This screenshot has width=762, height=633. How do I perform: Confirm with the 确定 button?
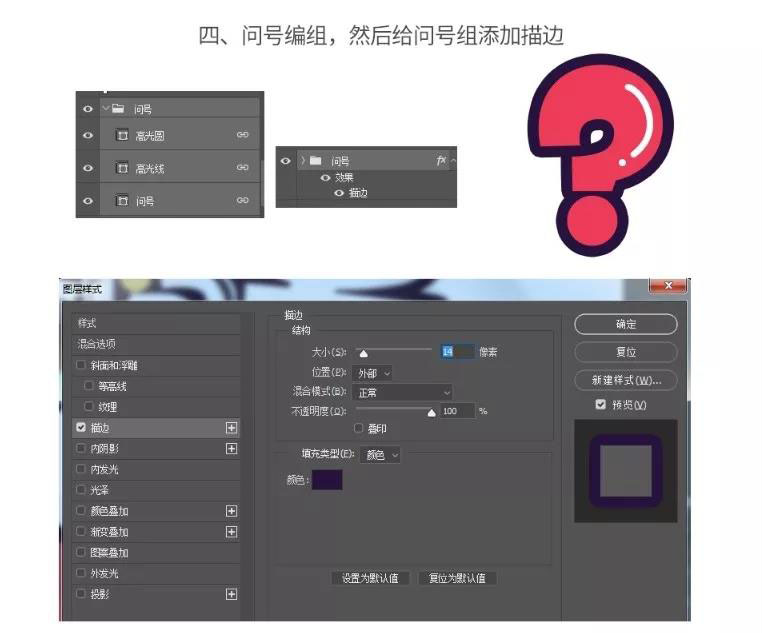click(x=626, y=324)
